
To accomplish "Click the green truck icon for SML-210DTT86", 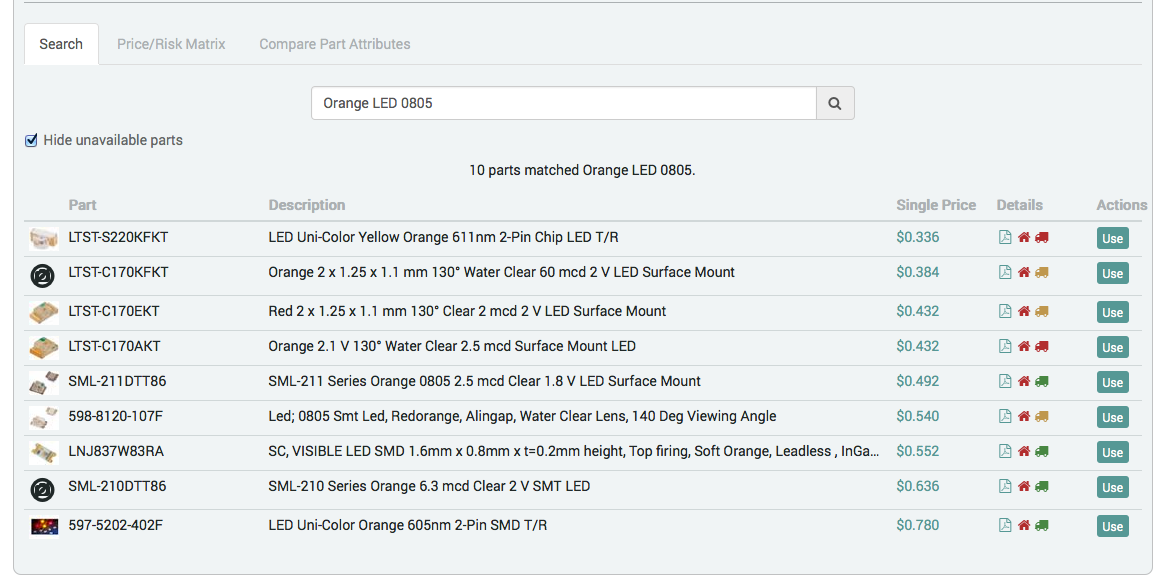I will (1040, 487).
